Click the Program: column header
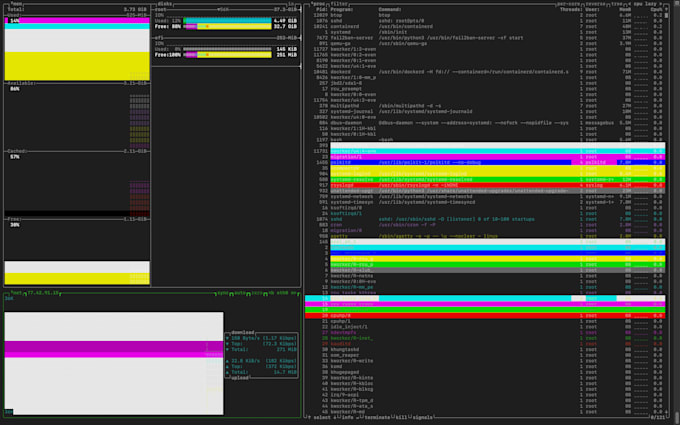680x425 pixels. [x=342, y=9]
